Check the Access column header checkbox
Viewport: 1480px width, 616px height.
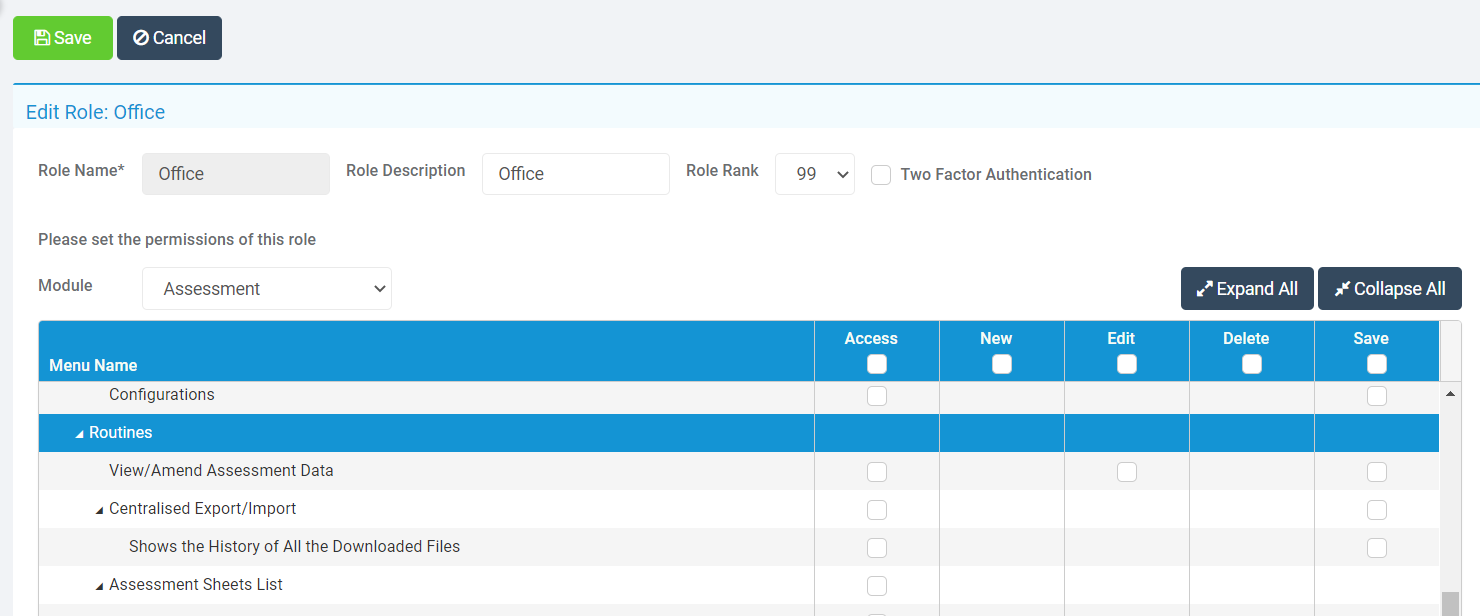877,364
